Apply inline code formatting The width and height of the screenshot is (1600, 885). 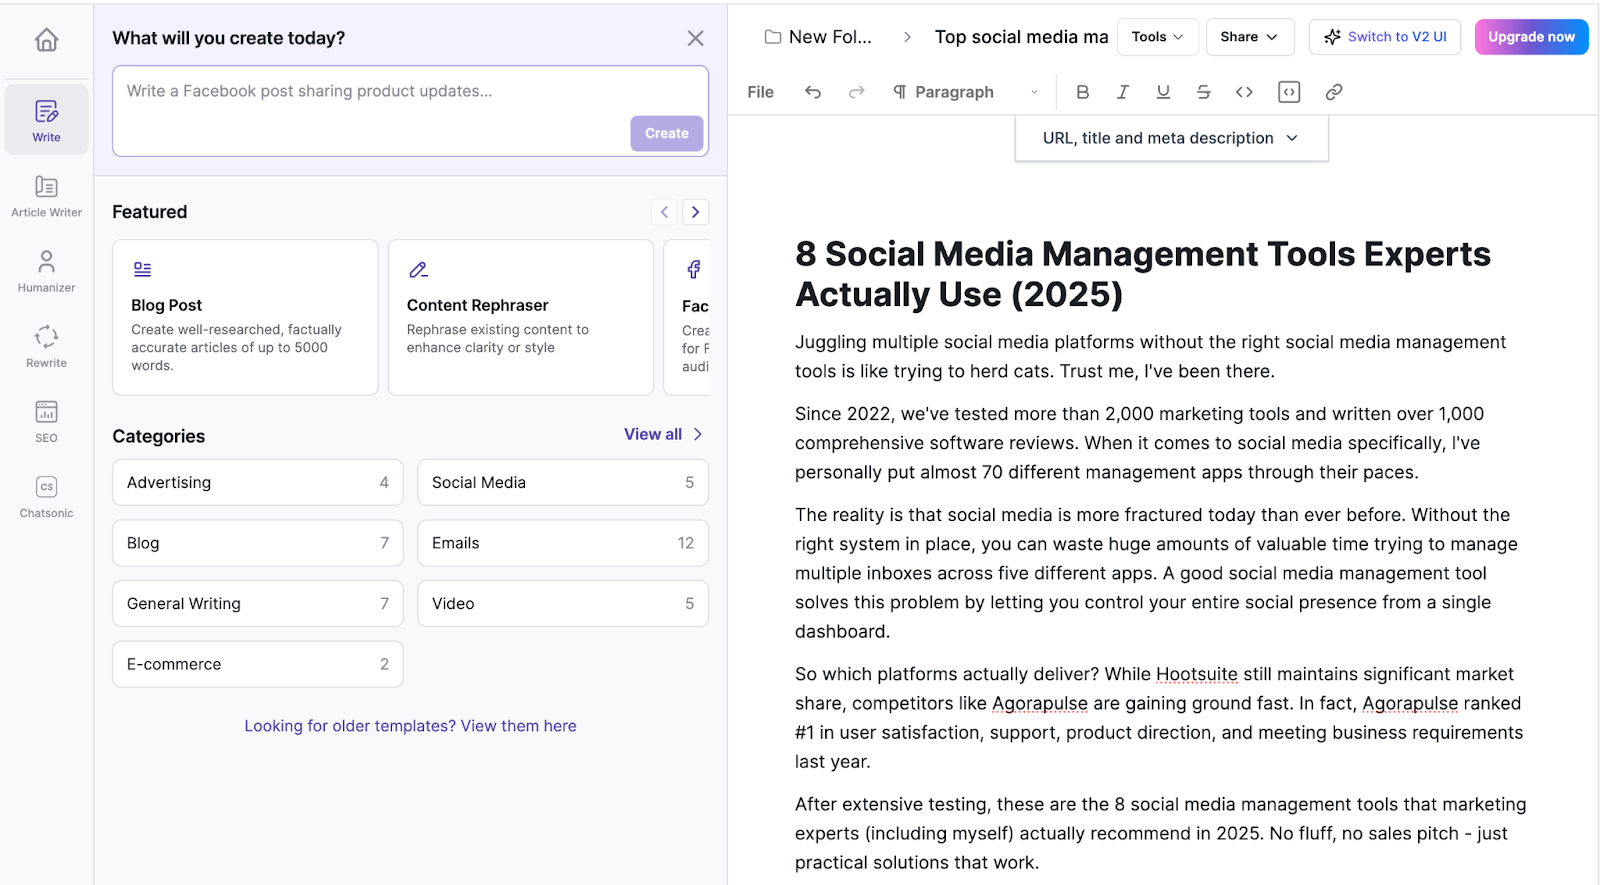click(x=1244, y=92)
